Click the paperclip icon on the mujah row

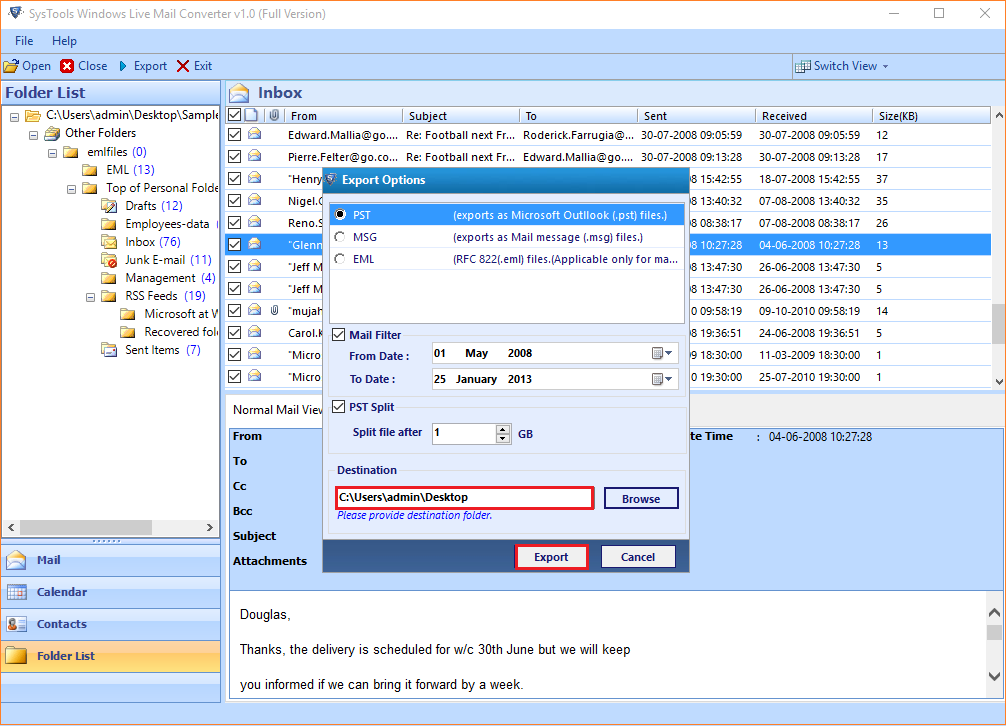[275, 310]
